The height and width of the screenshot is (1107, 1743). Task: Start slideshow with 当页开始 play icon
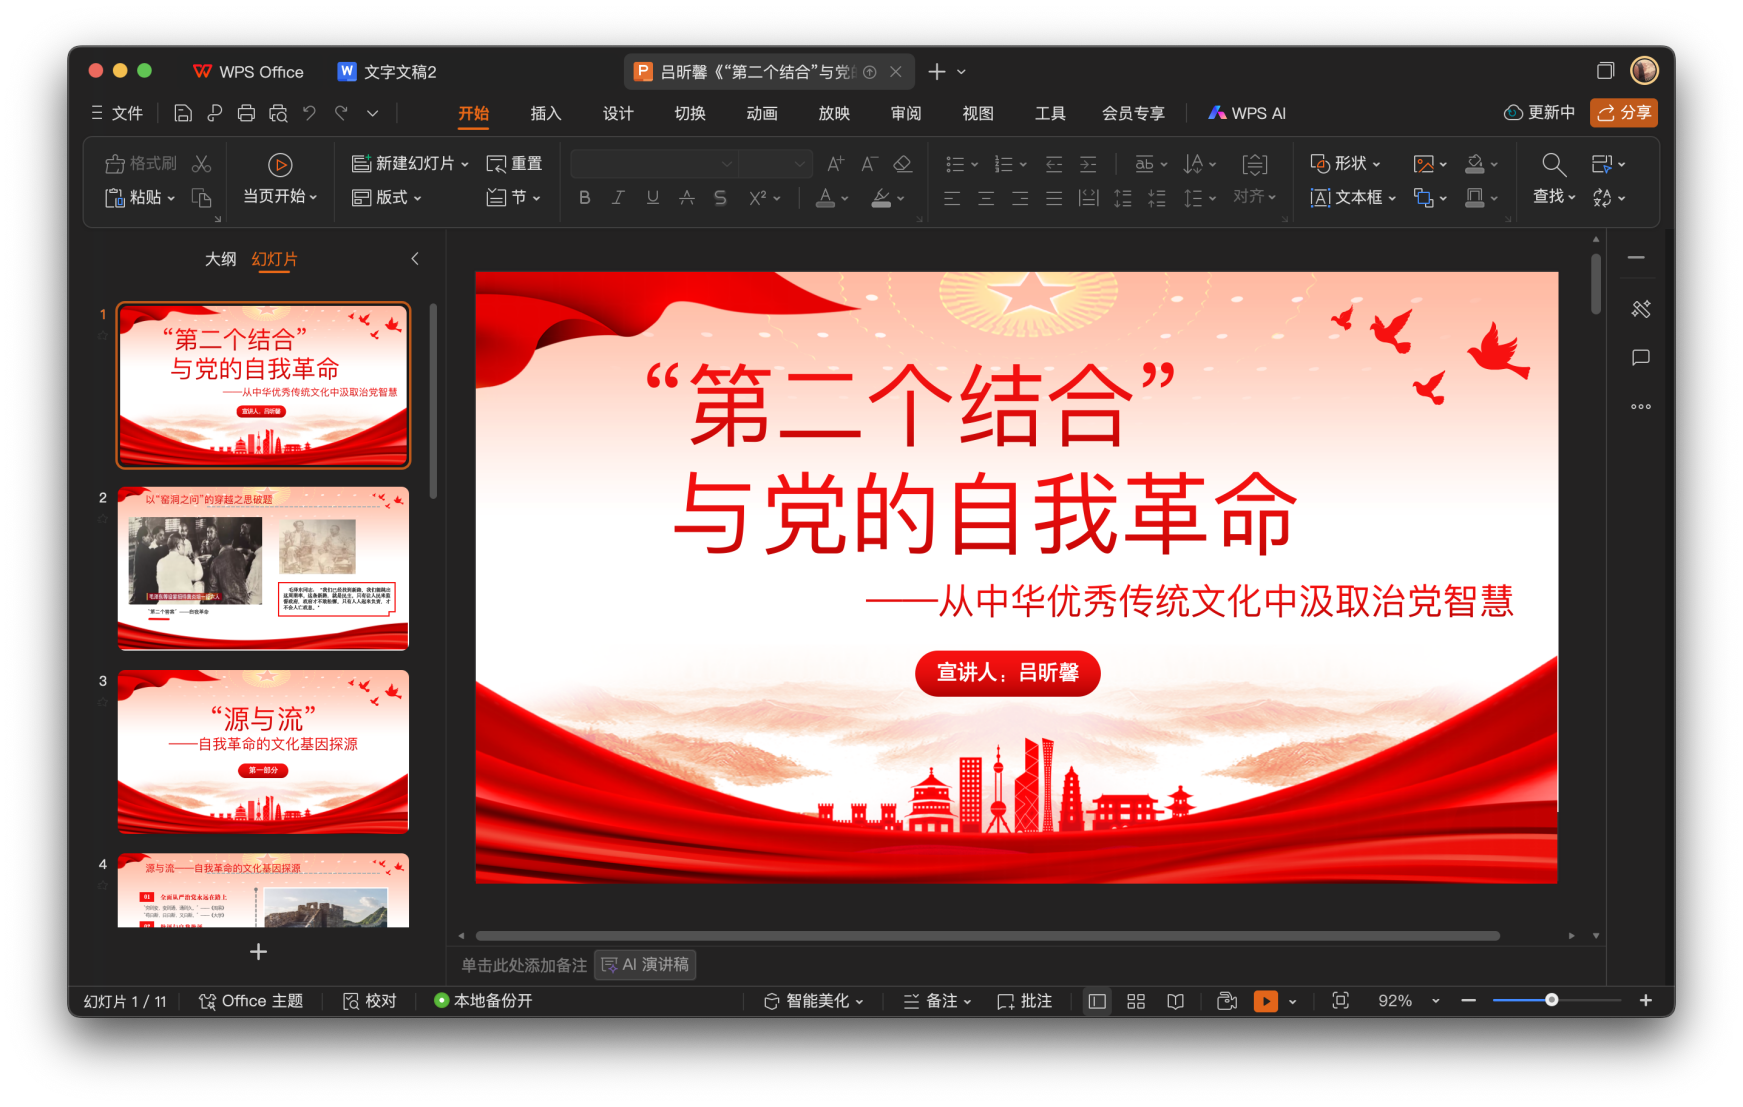point(280,165)
